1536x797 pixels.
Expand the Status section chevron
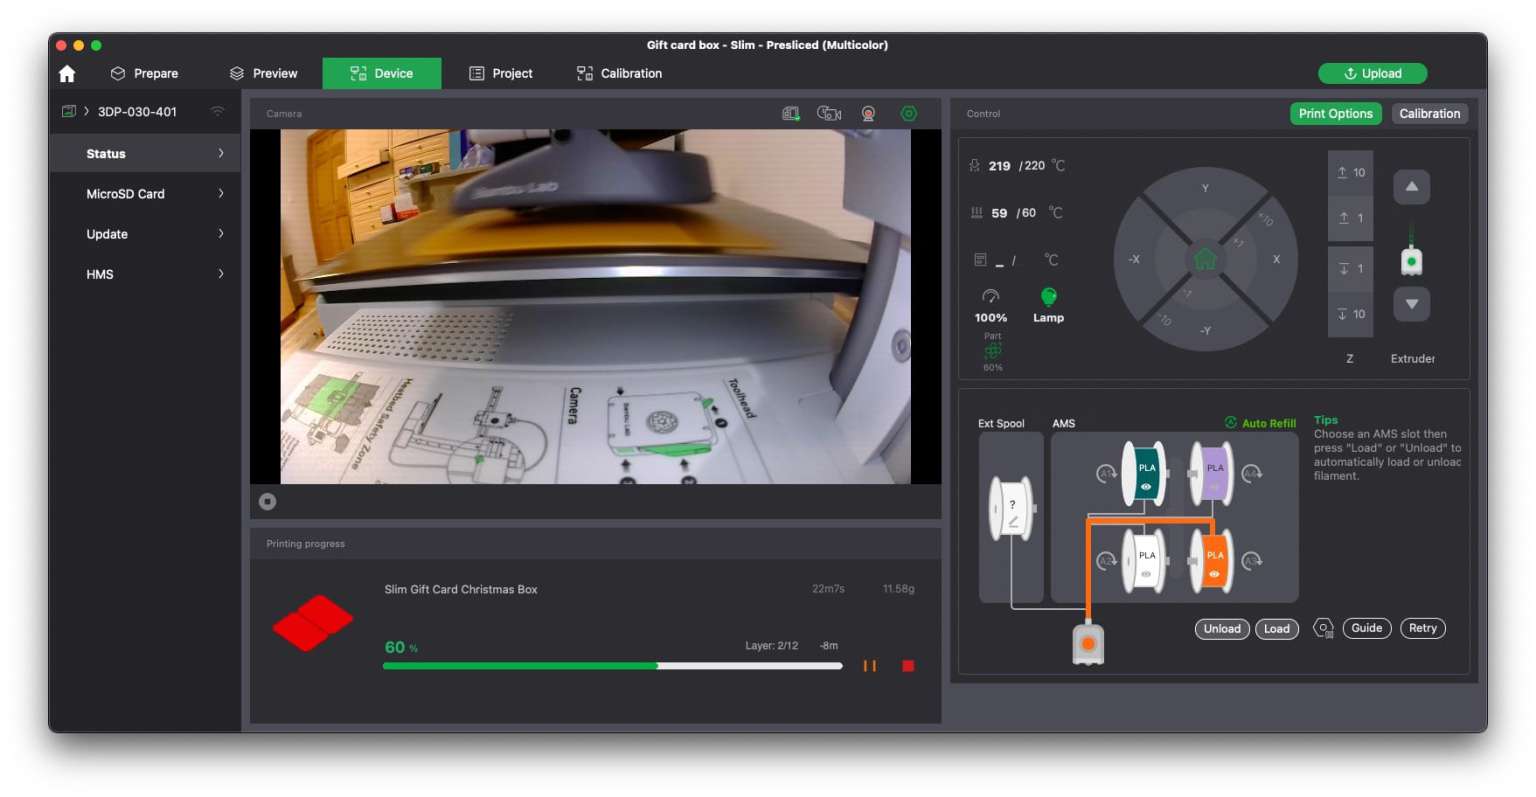tap(221, 153)
